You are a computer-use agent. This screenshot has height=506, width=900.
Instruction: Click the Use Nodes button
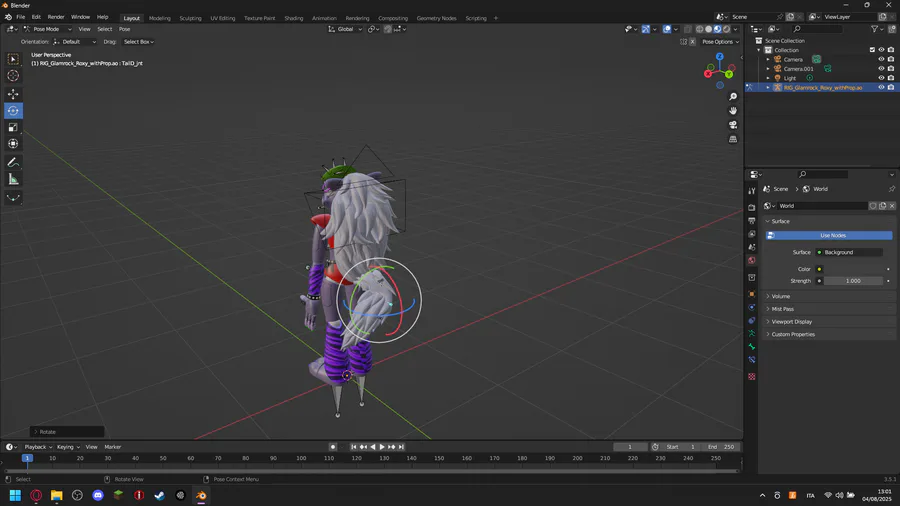coord(829,236)
